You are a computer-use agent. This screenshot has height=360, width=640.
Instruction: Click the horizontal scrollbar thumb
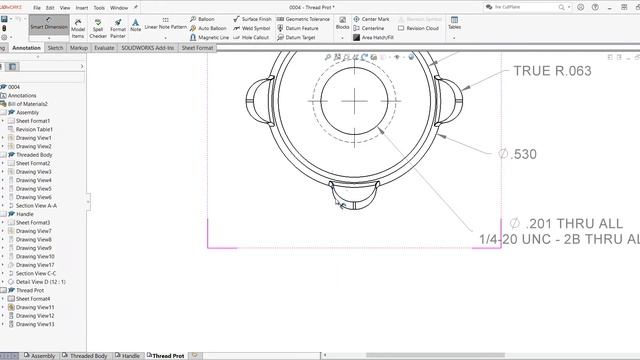435,355
